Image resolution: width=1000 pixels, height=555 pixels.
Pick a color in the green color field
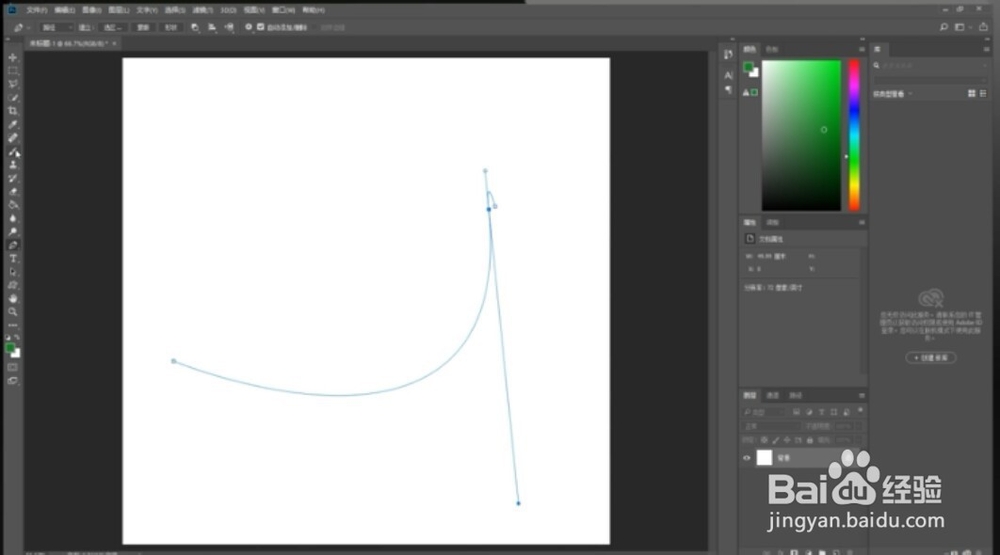click(x=801, y=135)
